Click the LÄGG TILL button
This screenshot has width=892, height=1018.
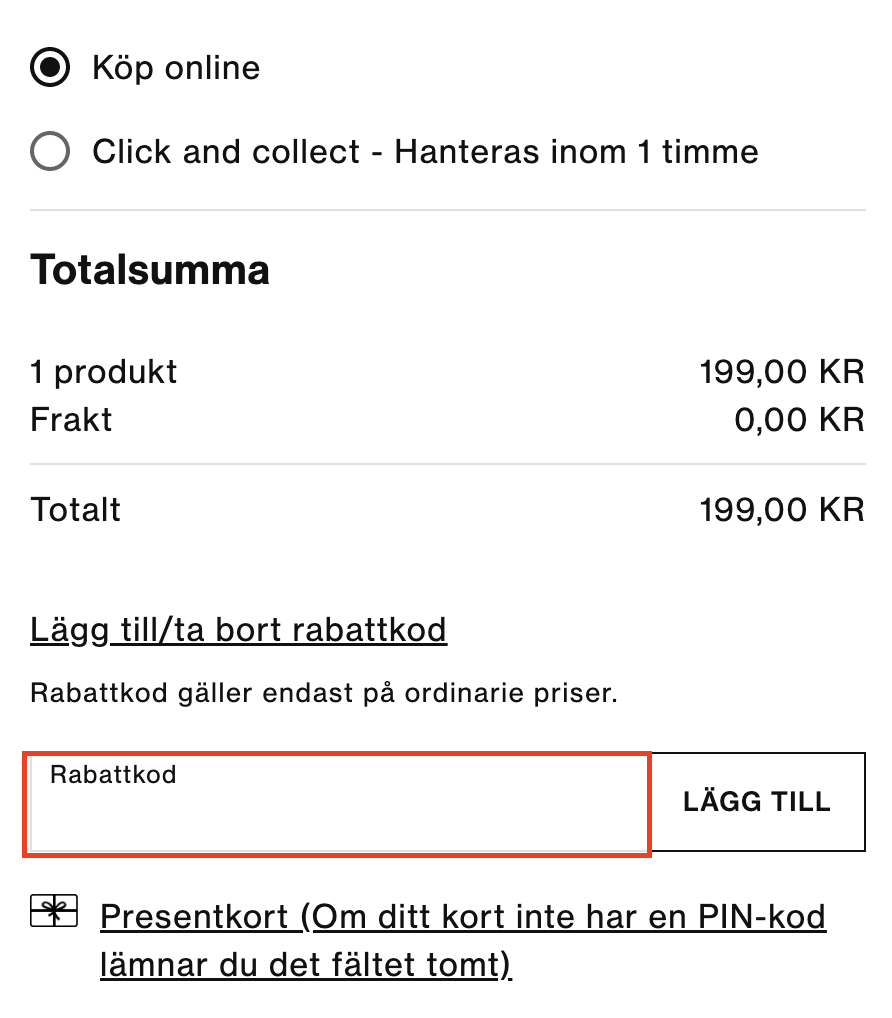pyautogui.click(x=757, y=802)
